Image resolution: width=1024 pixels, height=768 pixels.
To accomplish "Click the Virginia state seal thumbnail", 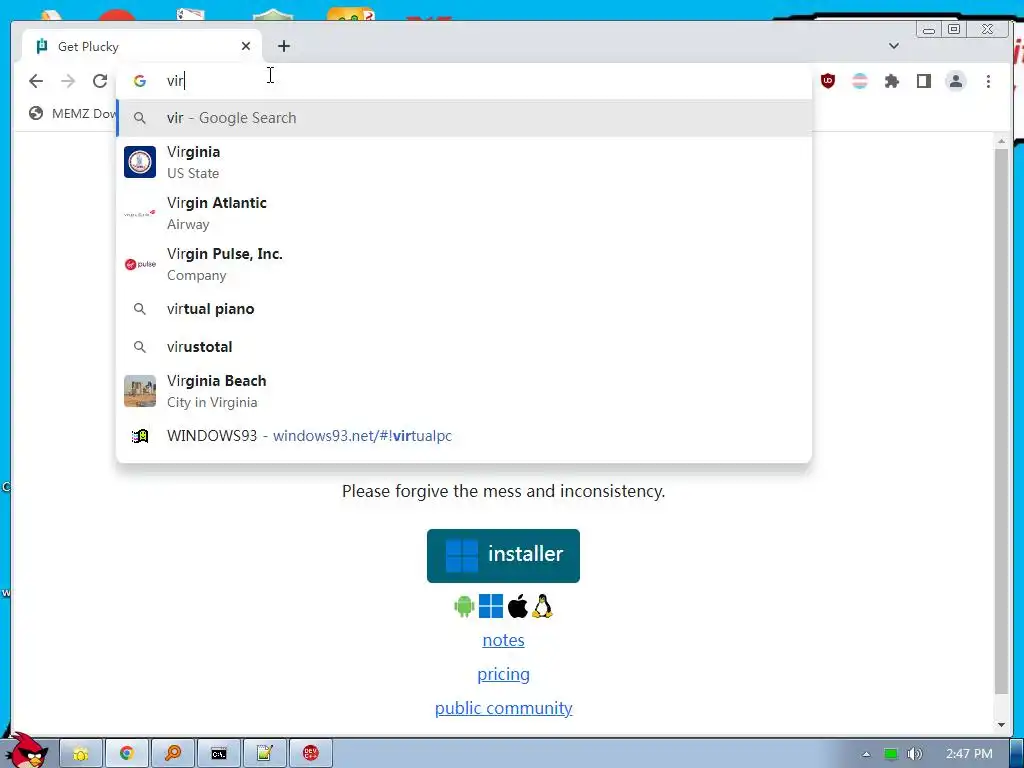I will (140, 162).
